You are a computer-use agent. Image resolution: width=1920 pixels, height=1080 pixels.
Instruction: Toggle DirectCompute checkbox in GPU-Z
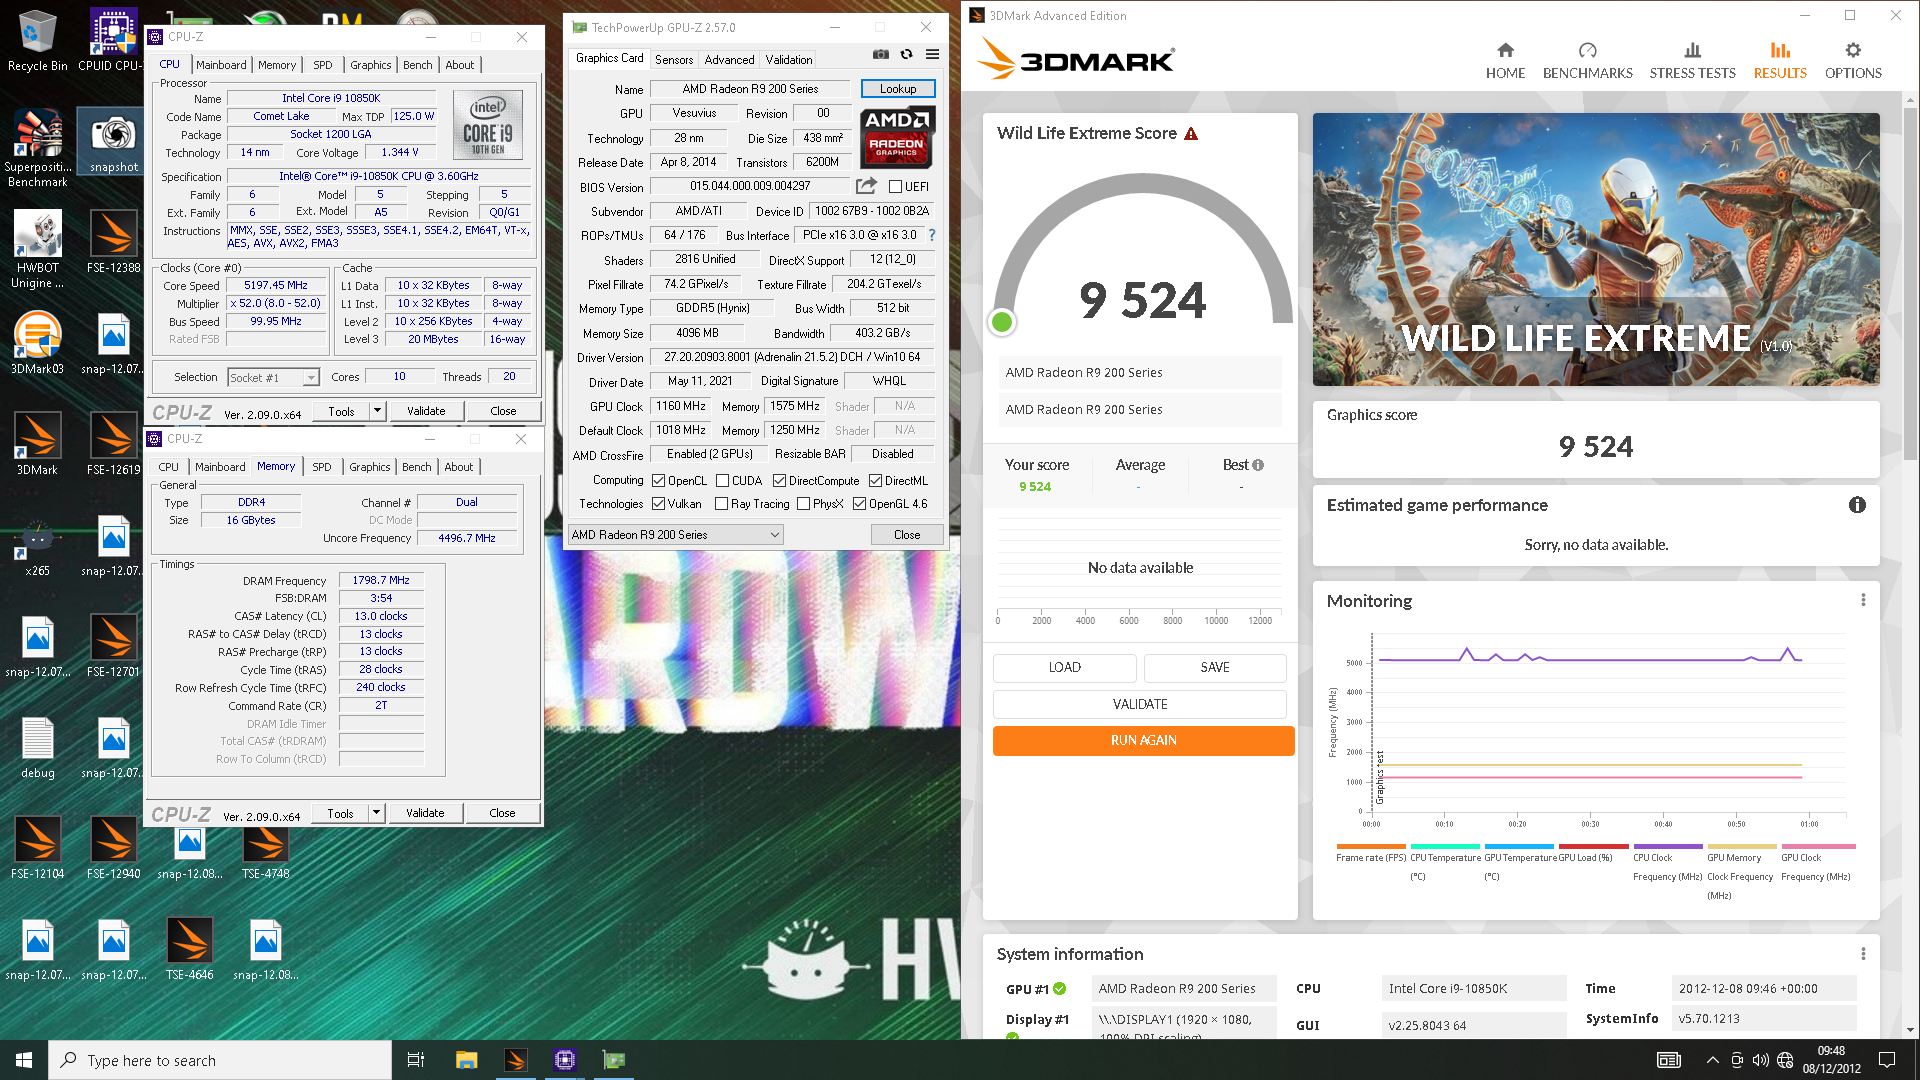point(779,481)
